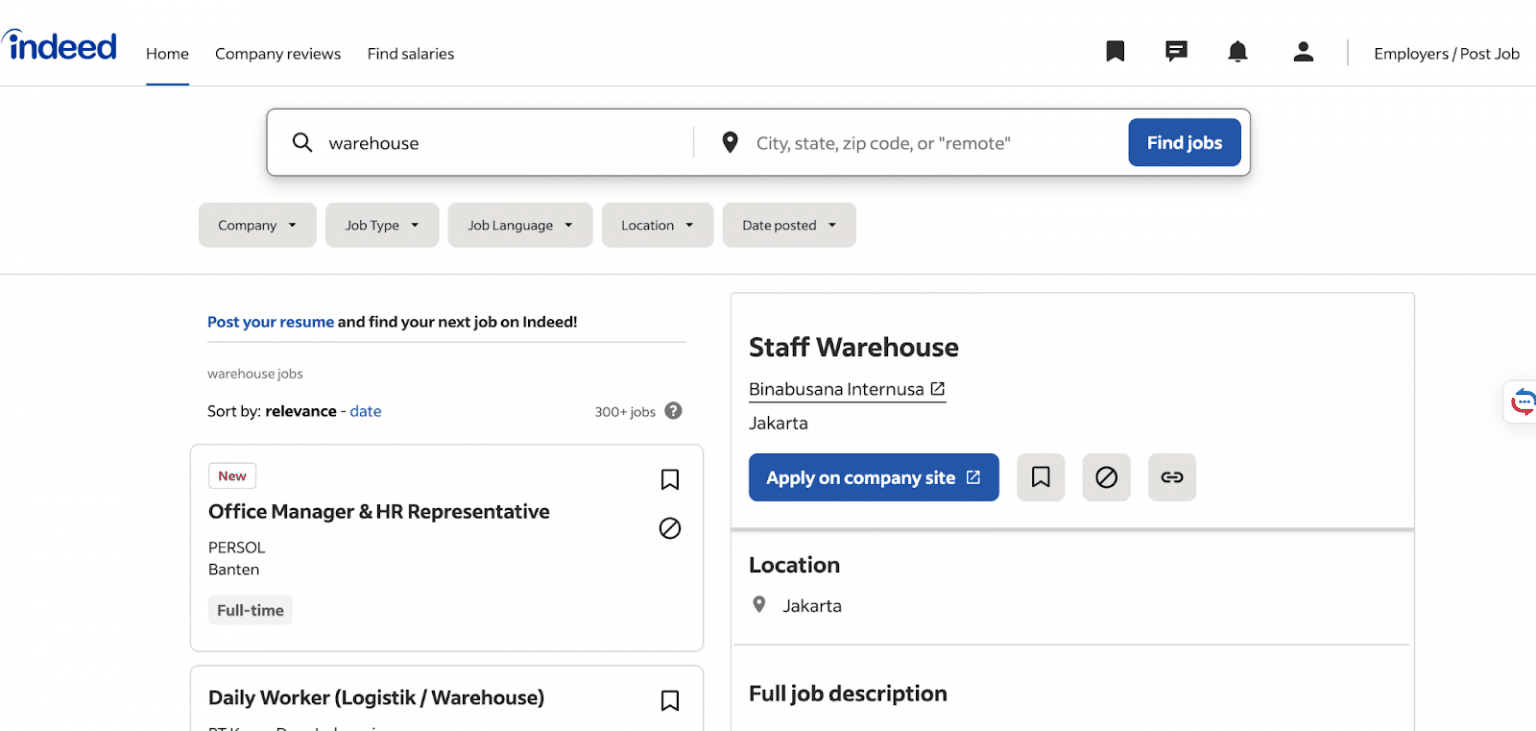Mark Office Manager job as not interested

point(669,528)
